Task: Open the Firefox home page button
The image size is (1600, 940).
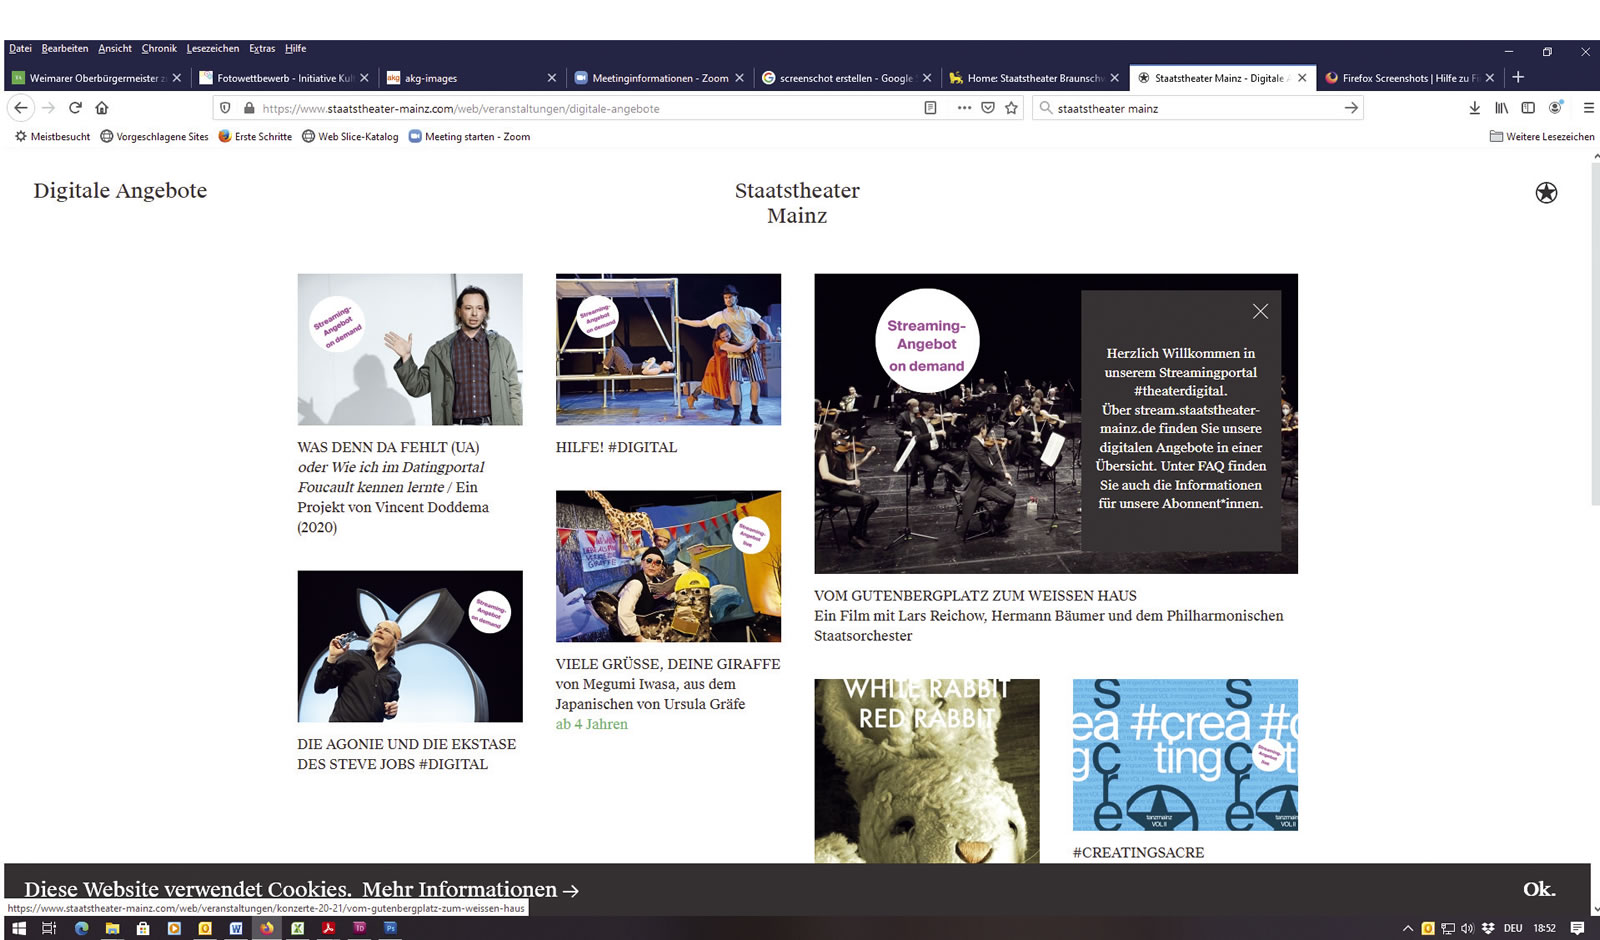Action: pyautogui.click(x=101, y=108)
